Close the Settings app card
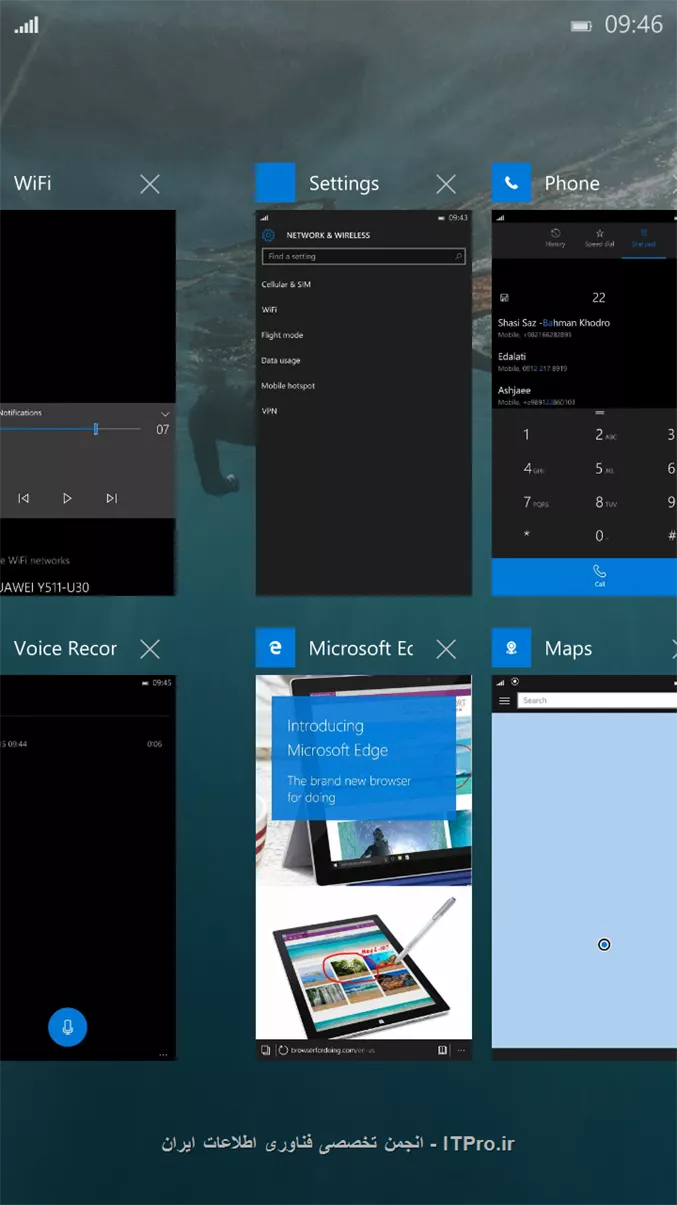The width and height of the screenshot is (677, 1205). [x=446, y=183]
